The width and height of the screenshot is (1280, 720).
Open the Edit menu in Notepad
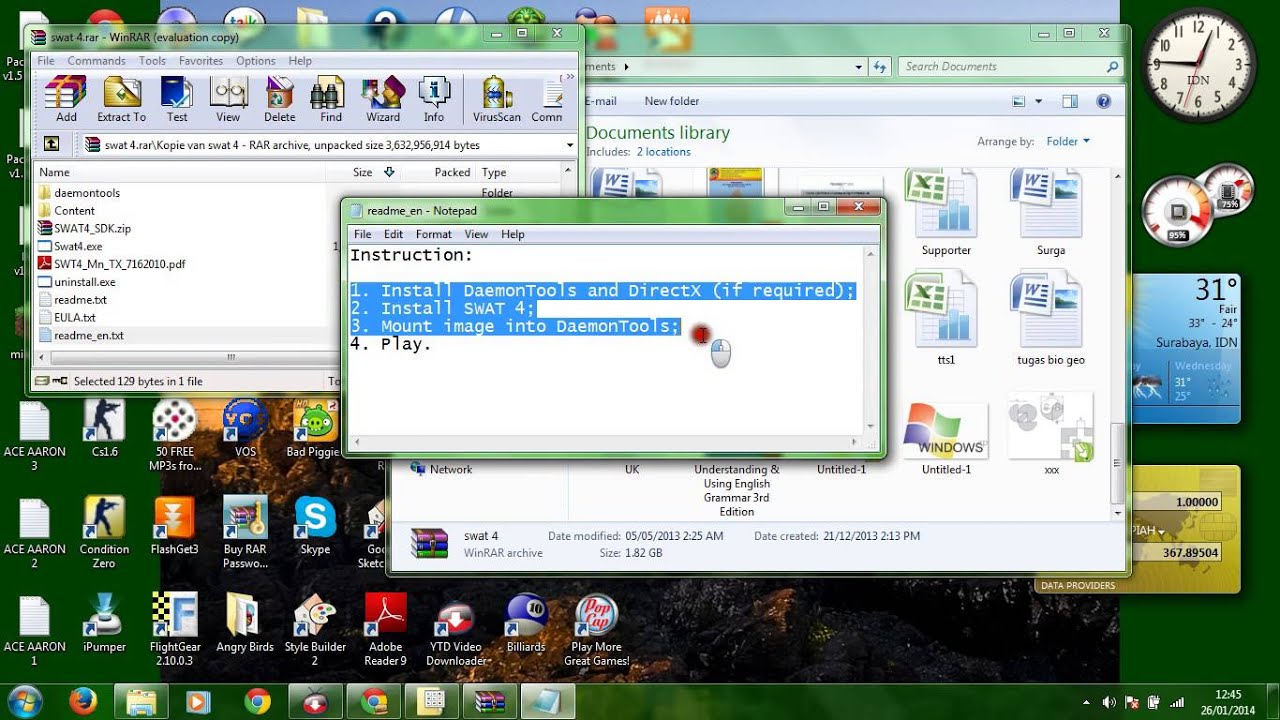tap(394, 234)
